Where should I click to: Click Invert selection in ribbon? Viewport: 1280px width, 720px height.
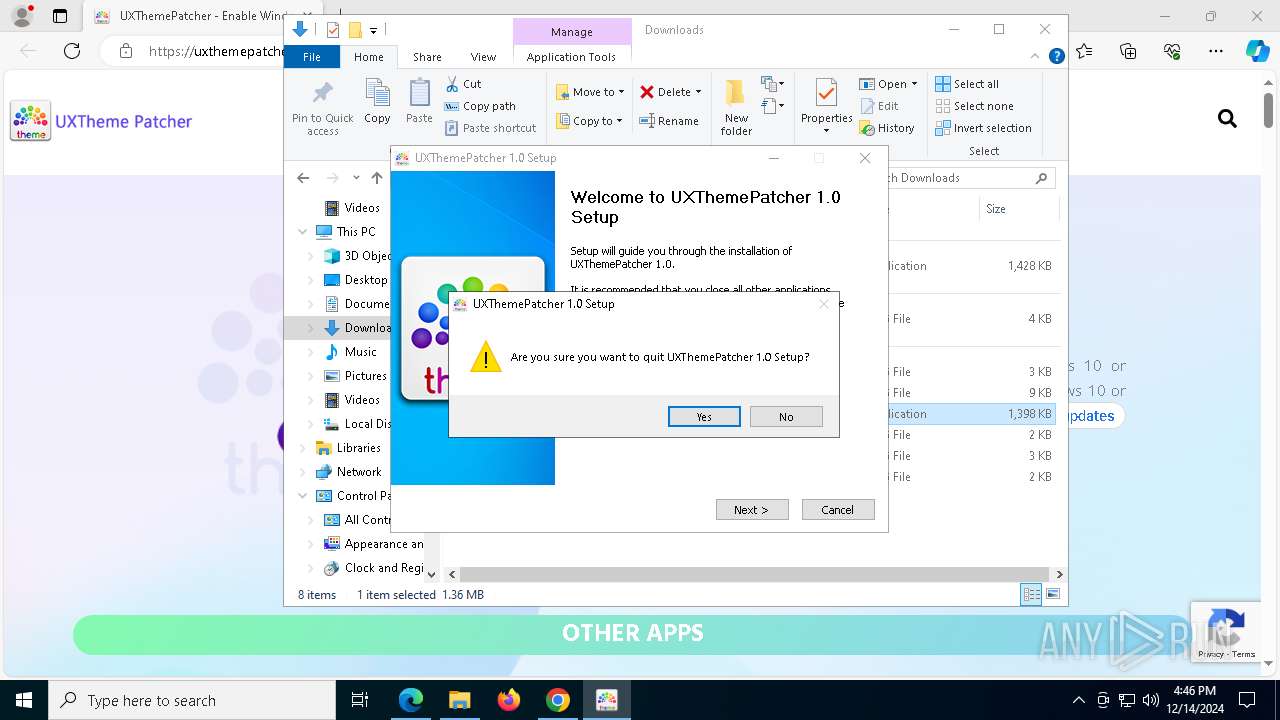click(x=983, y=128)
